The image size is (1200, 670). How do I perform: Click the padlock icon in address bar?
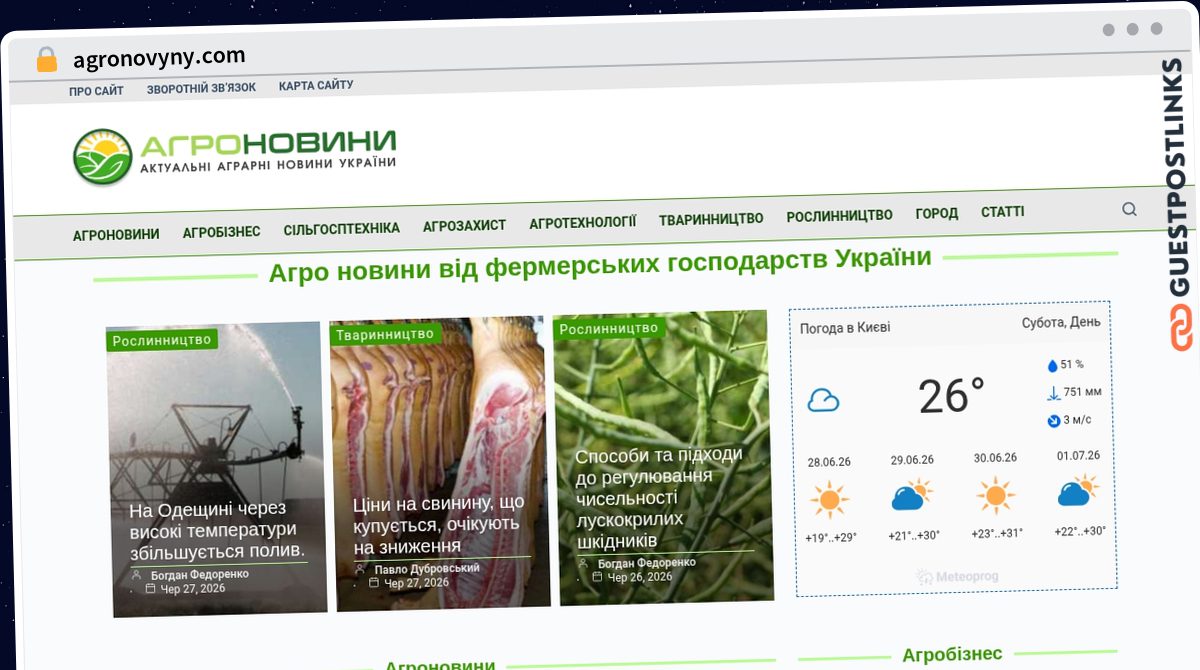47,60
